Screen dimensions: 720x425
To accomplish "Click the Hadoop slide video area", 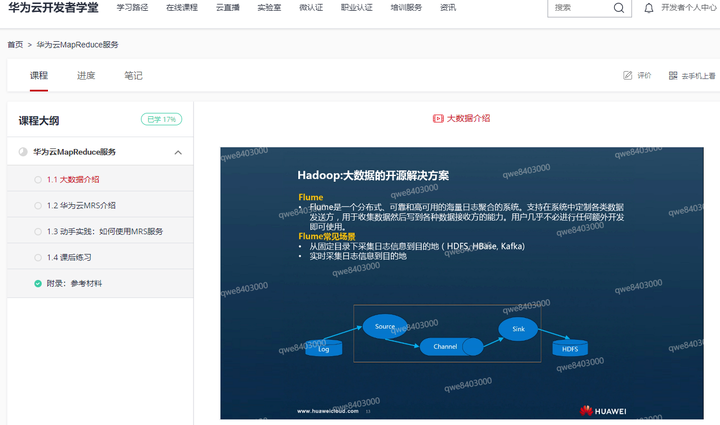I will pyautogui.click(x=461, y=283).
